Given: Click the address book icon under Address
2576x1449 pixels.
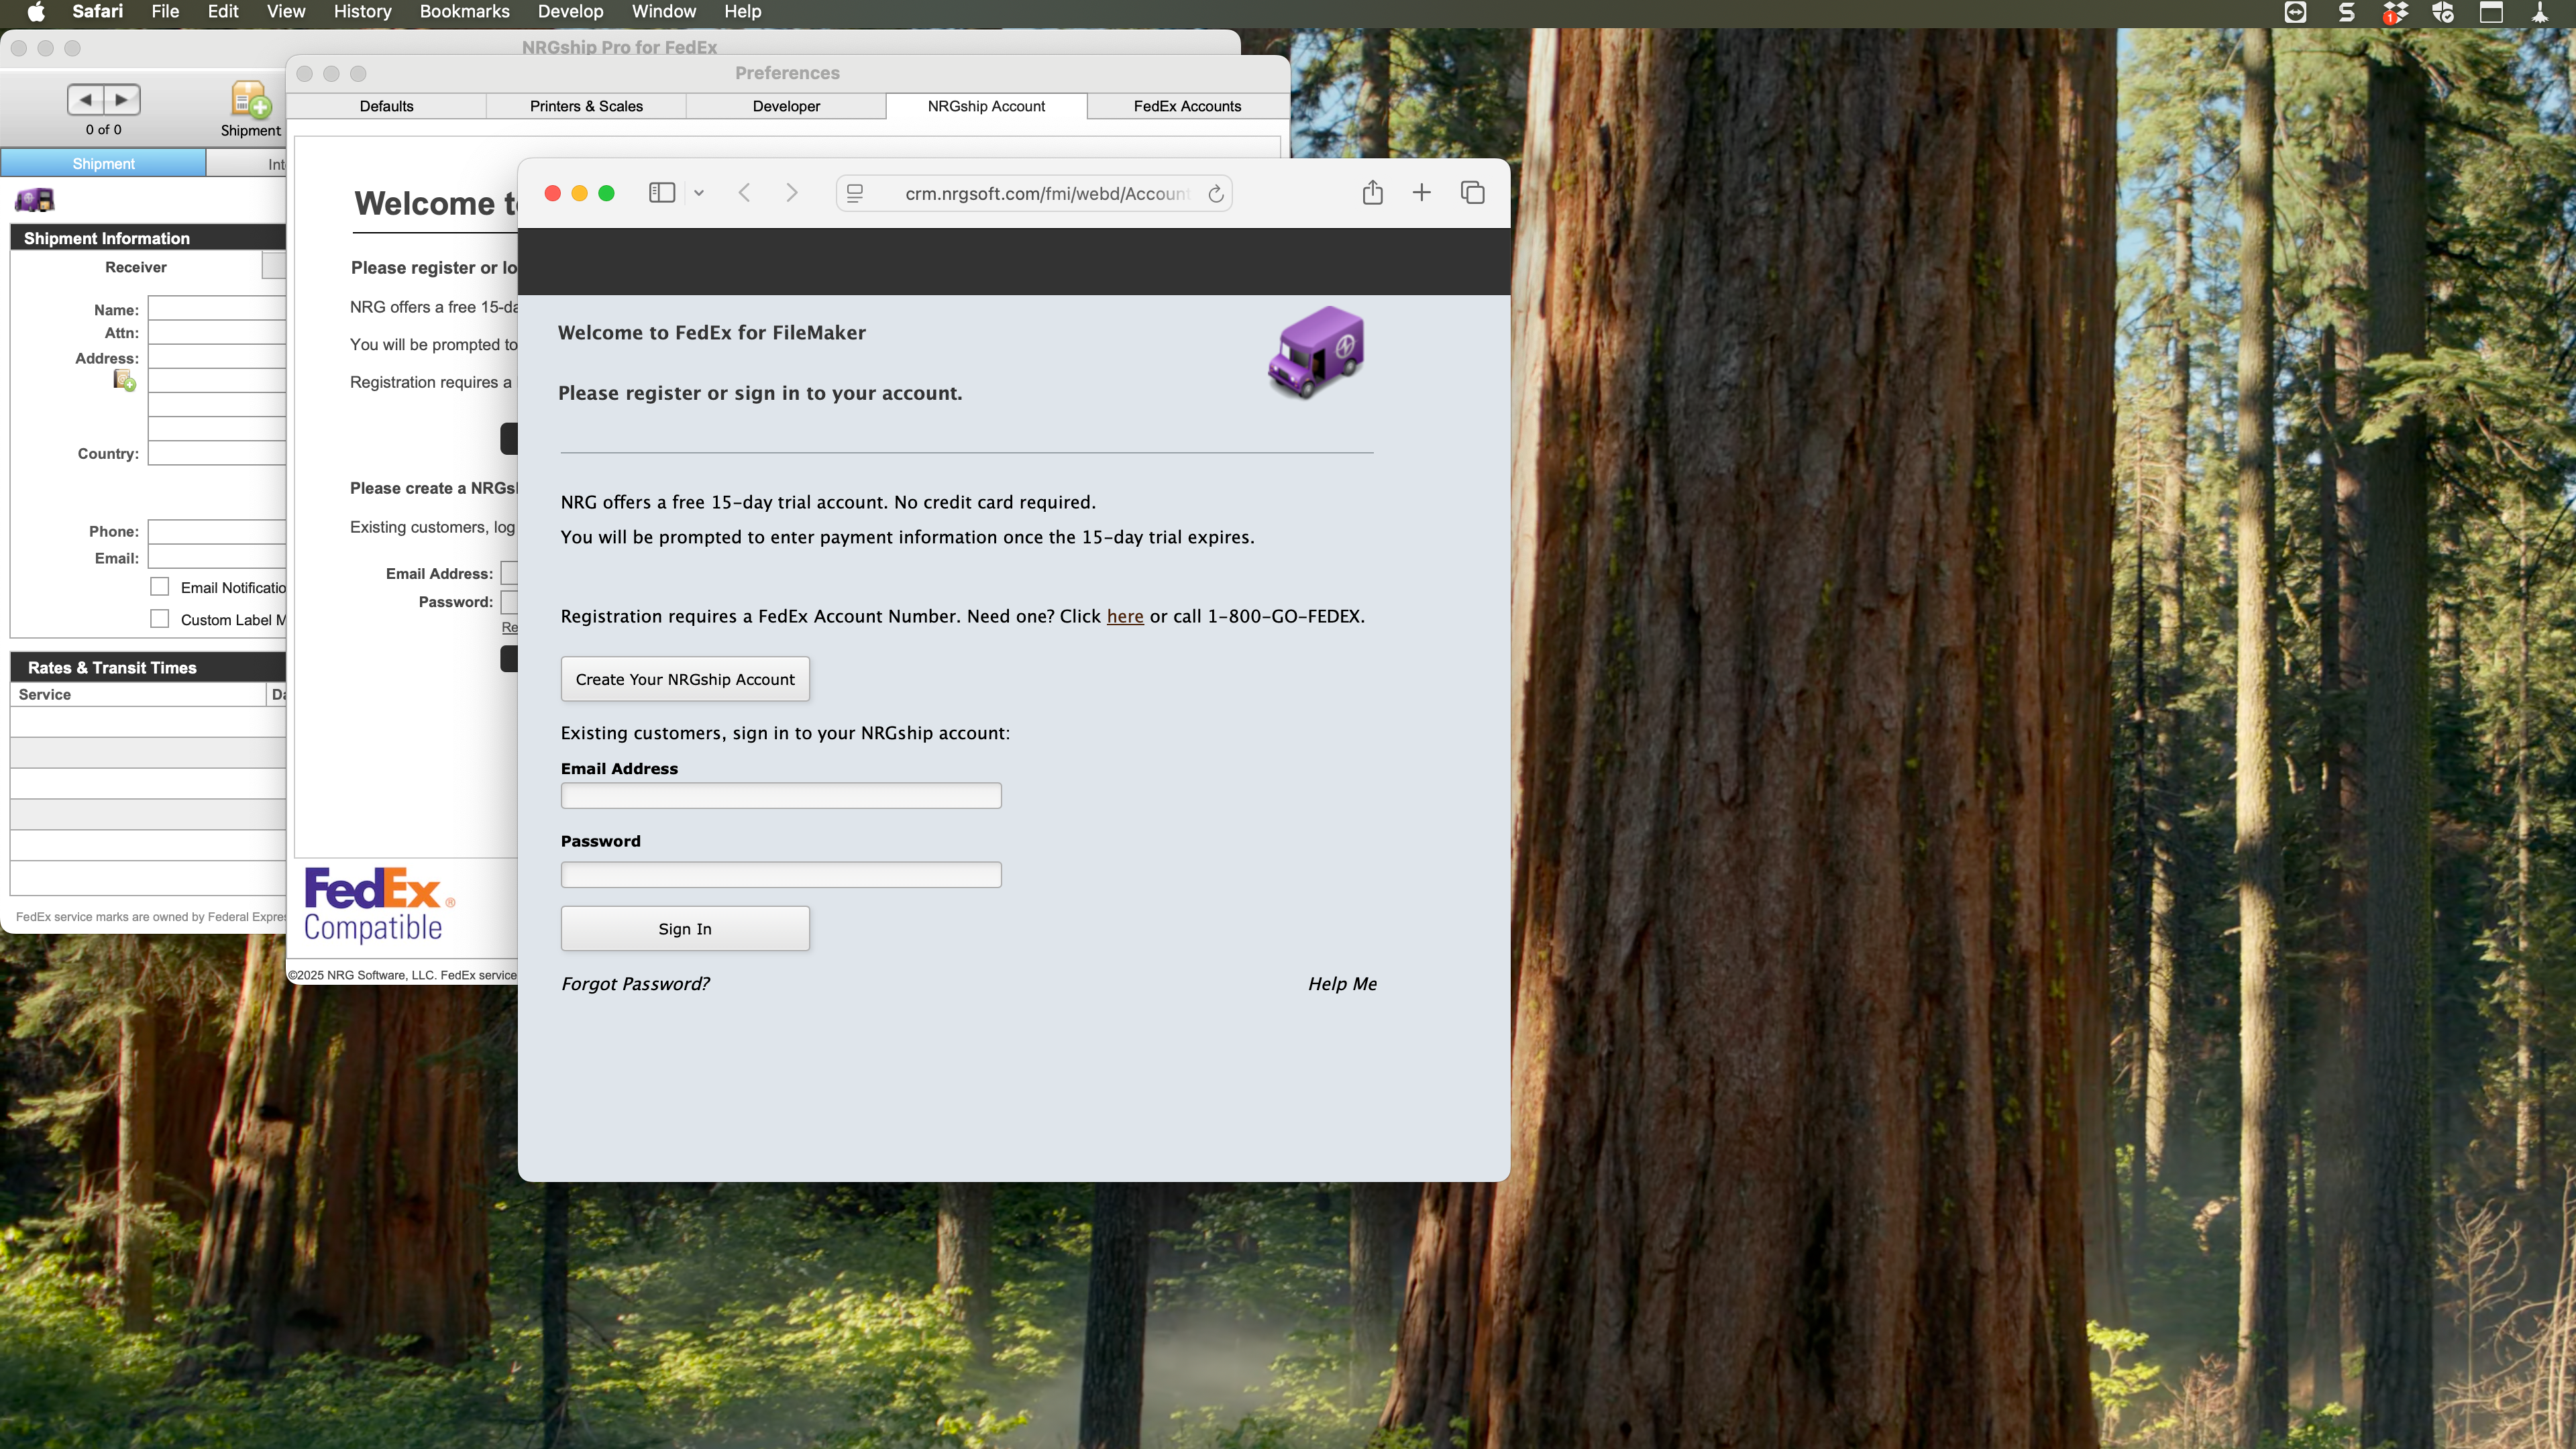Looking at the screenshot, I should click(125, 380).
